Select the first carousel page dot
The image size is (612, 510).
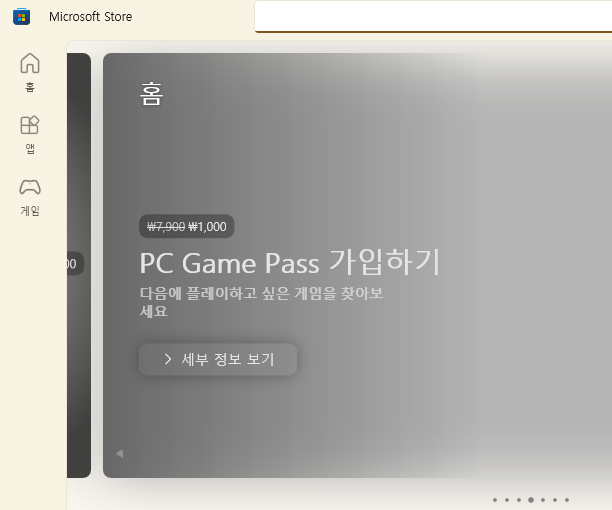pos(495,500)
